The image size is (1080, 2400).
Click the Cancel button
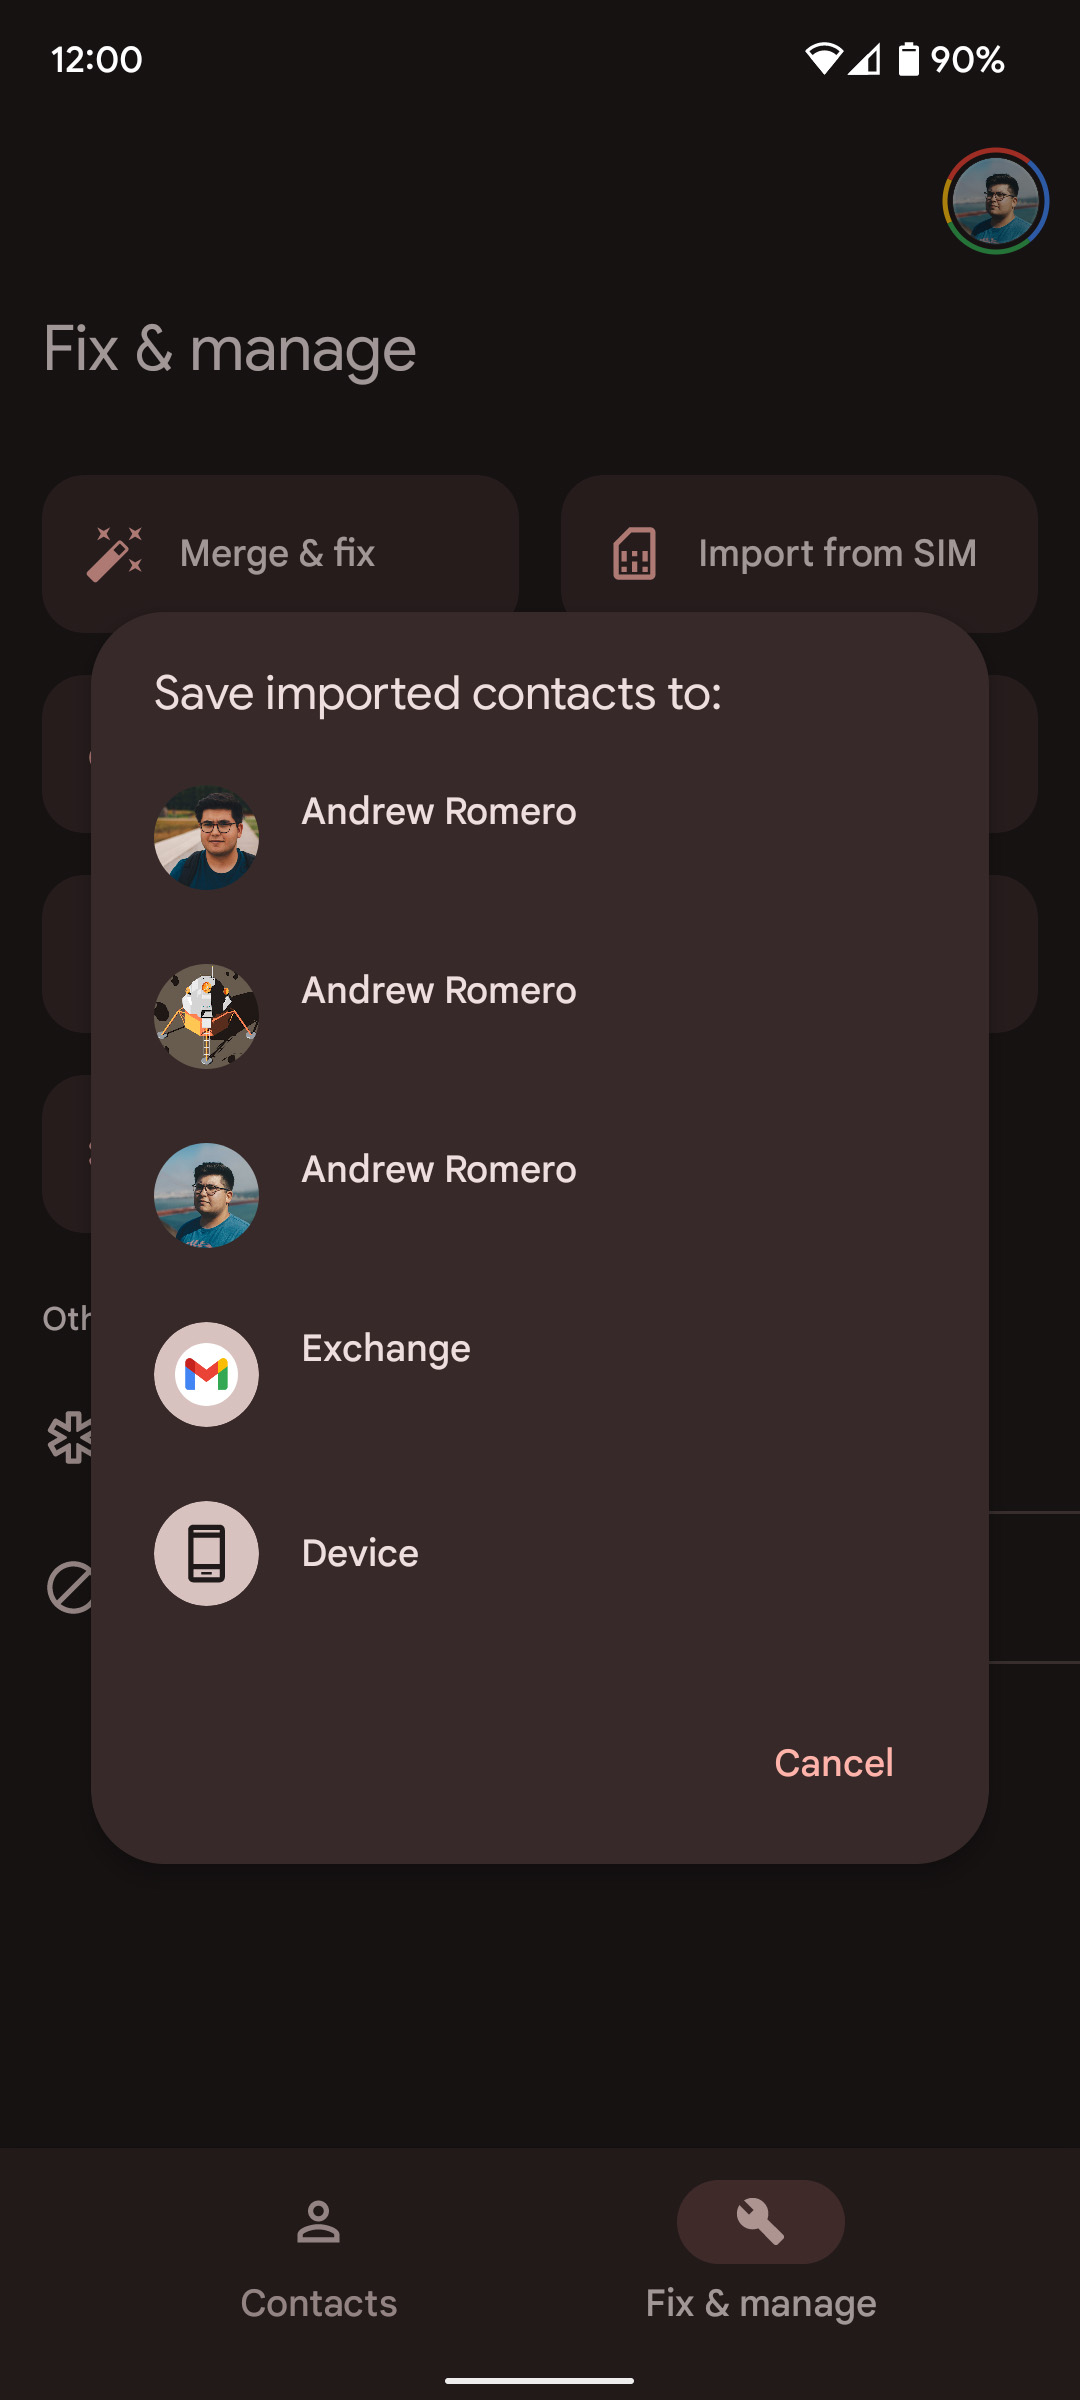click(x=832, y=1763)
